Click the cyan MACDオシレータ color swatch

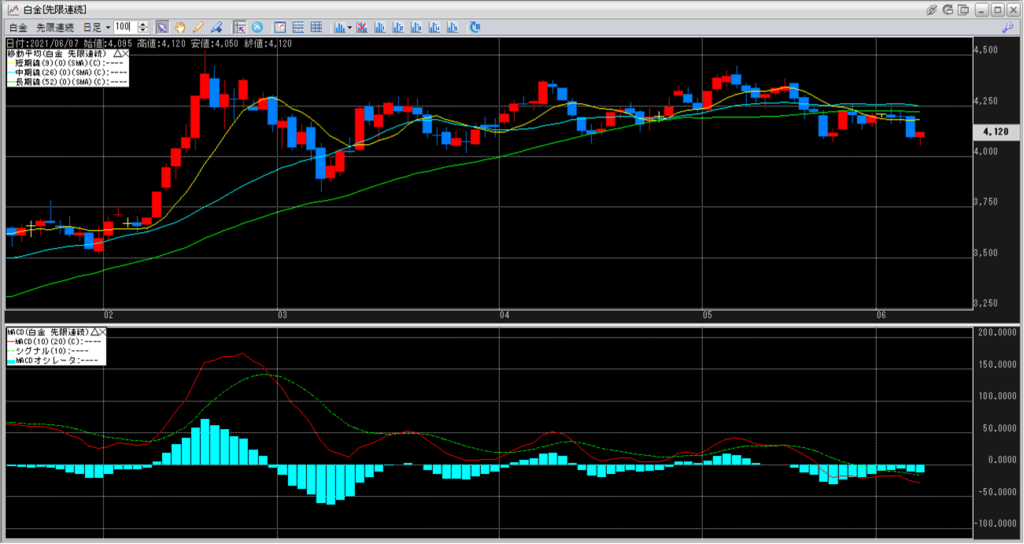[10, 361]
